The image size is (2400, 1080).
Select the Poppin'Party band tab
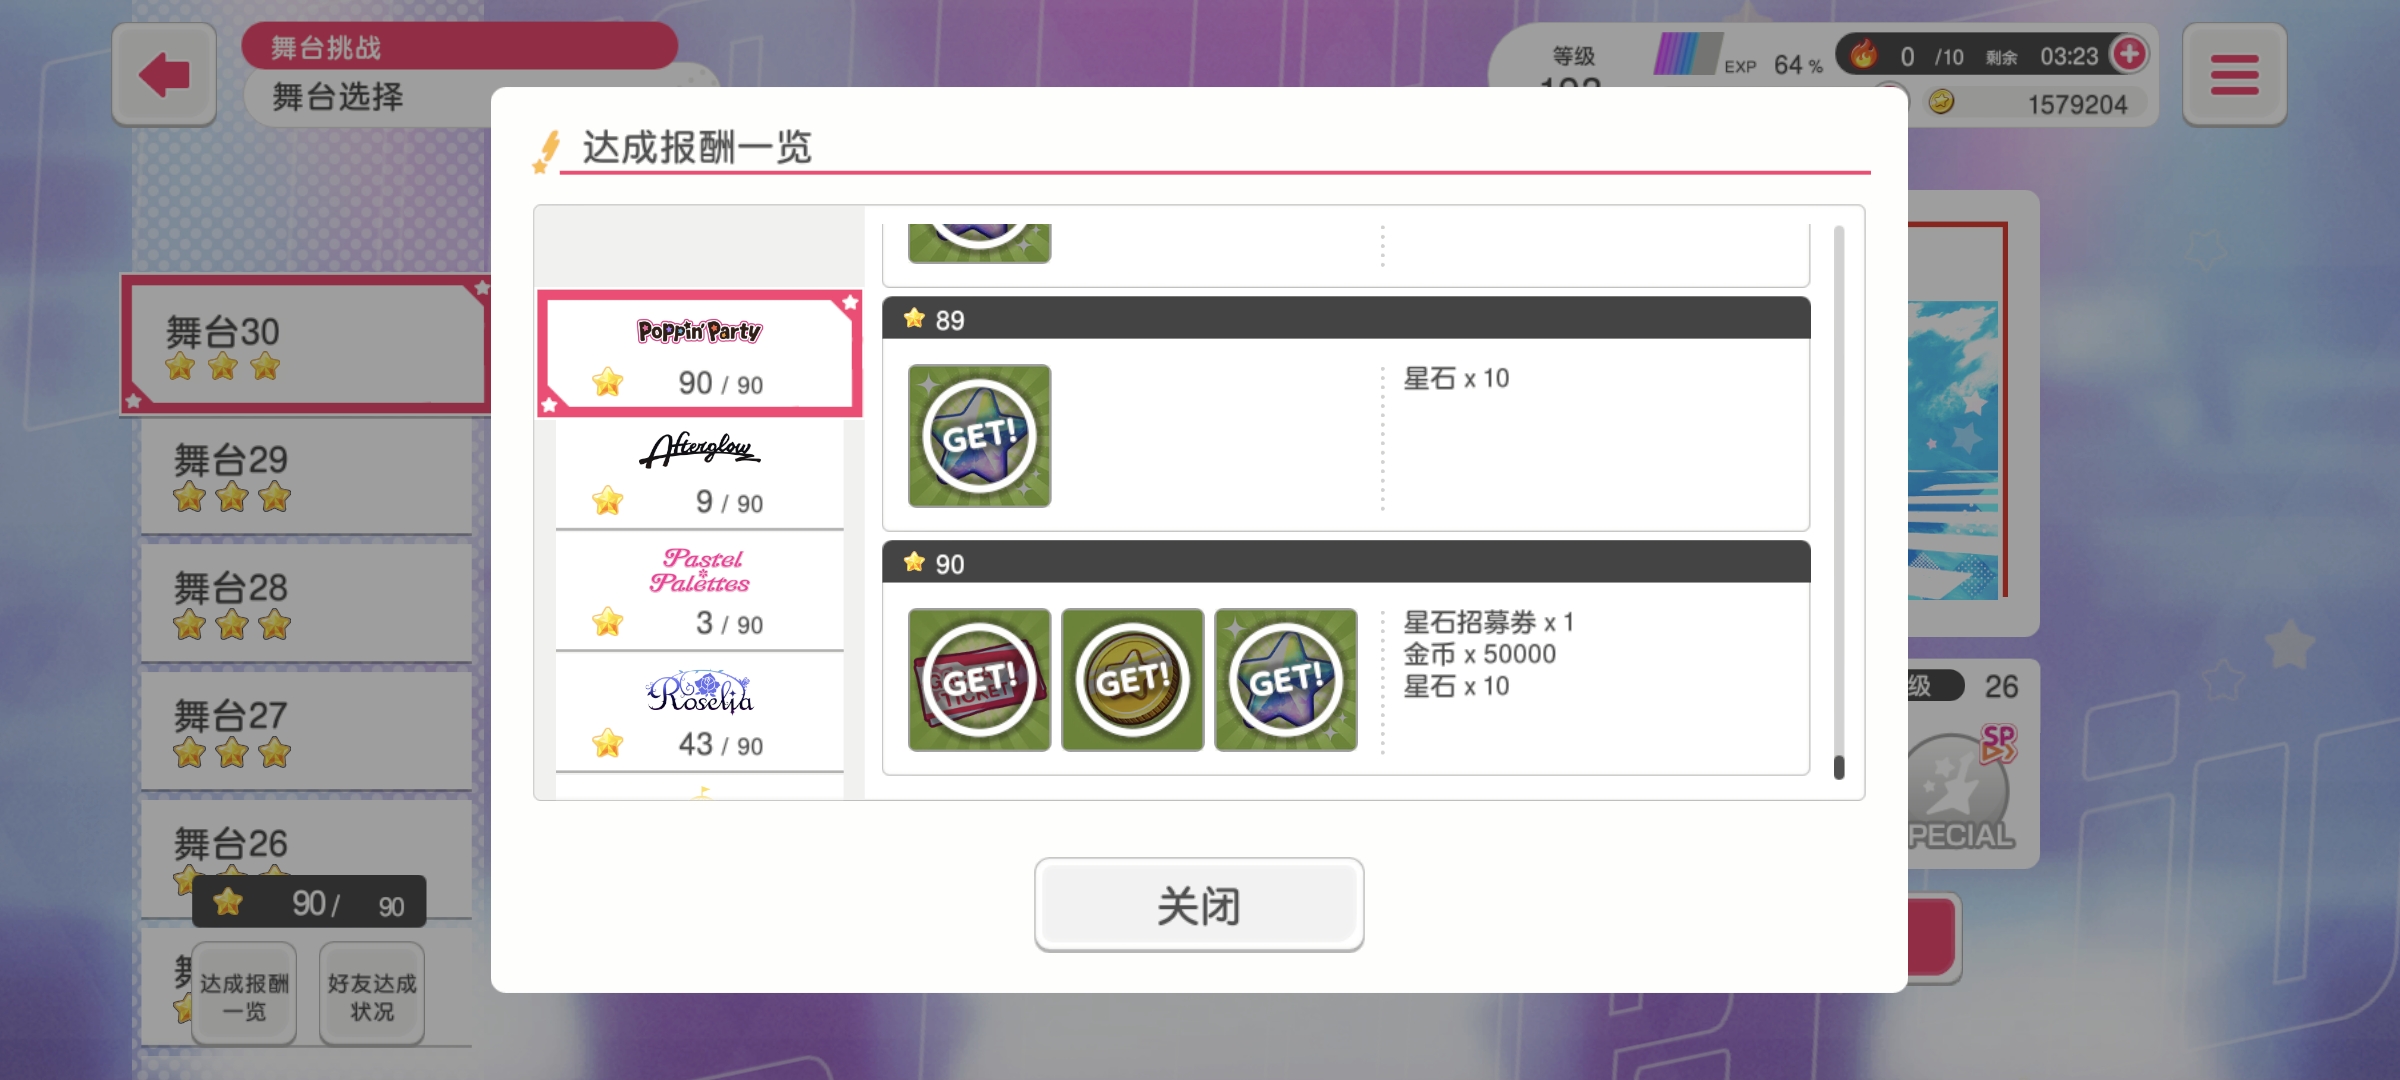699,353
